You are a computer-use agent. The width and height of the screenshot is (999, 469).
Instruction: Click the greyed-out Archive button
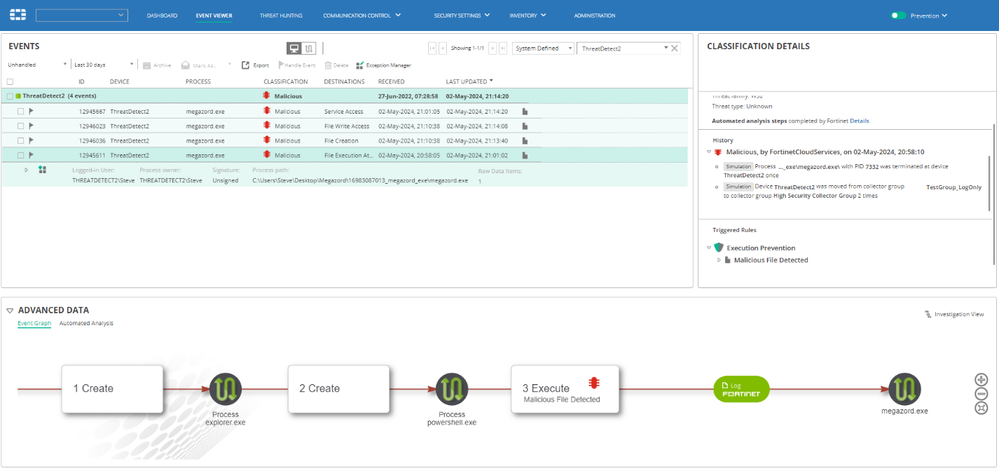[x=157, y=65]
